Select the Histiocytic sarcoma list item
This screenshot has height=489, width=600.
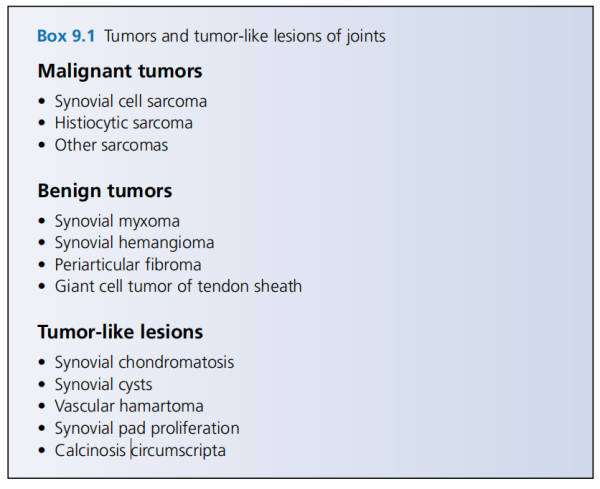point(123,123)
